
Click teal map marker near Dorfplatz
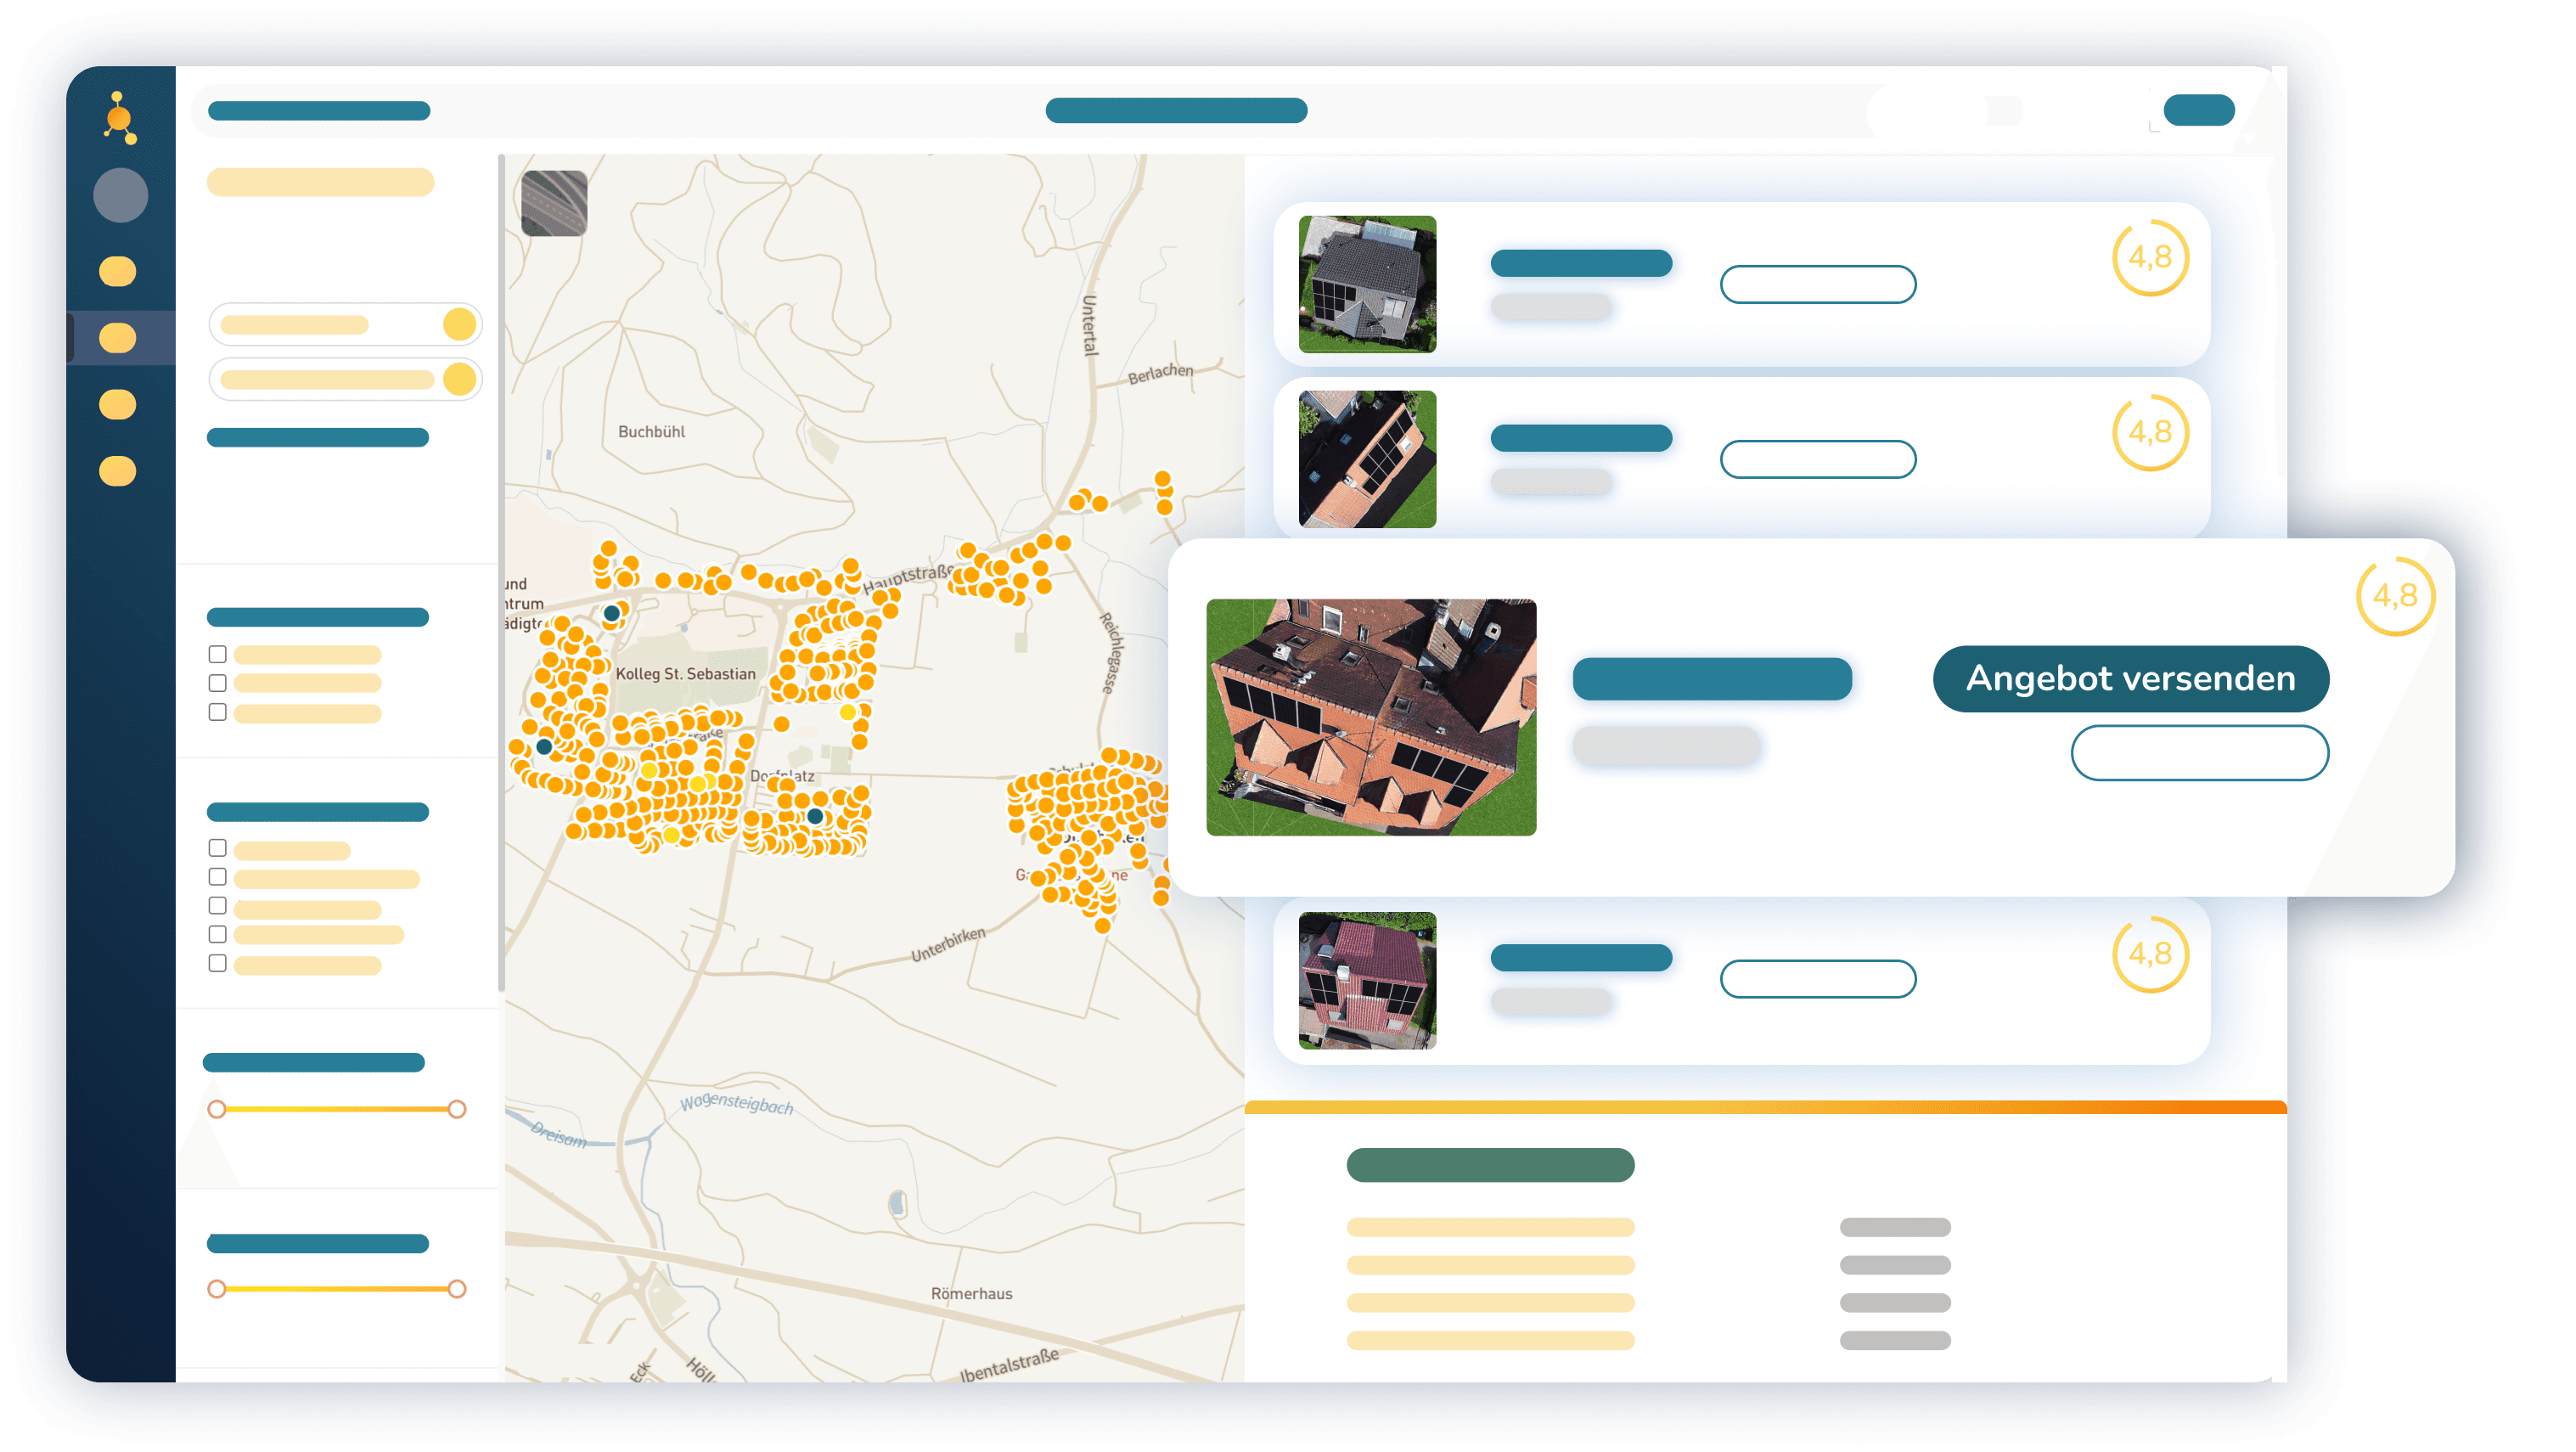(815, 816)
